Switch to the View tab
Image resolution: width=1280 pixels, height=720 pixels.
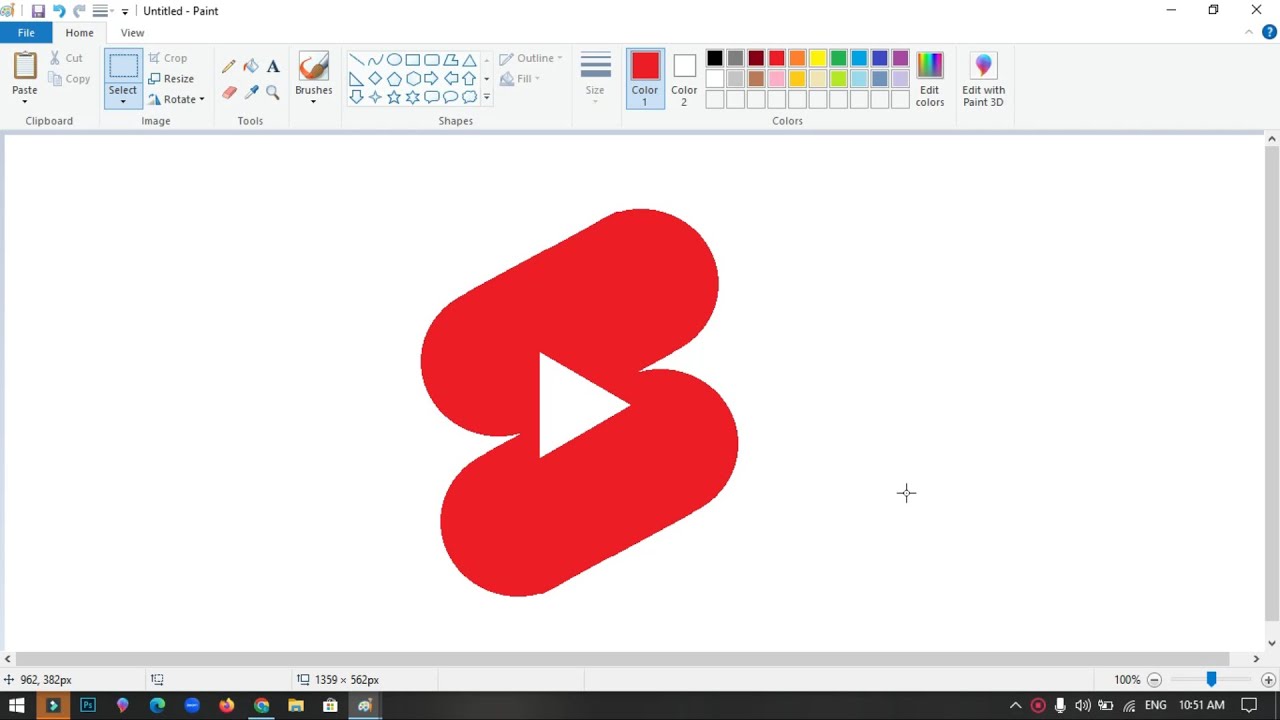click(x=132, y=33)
